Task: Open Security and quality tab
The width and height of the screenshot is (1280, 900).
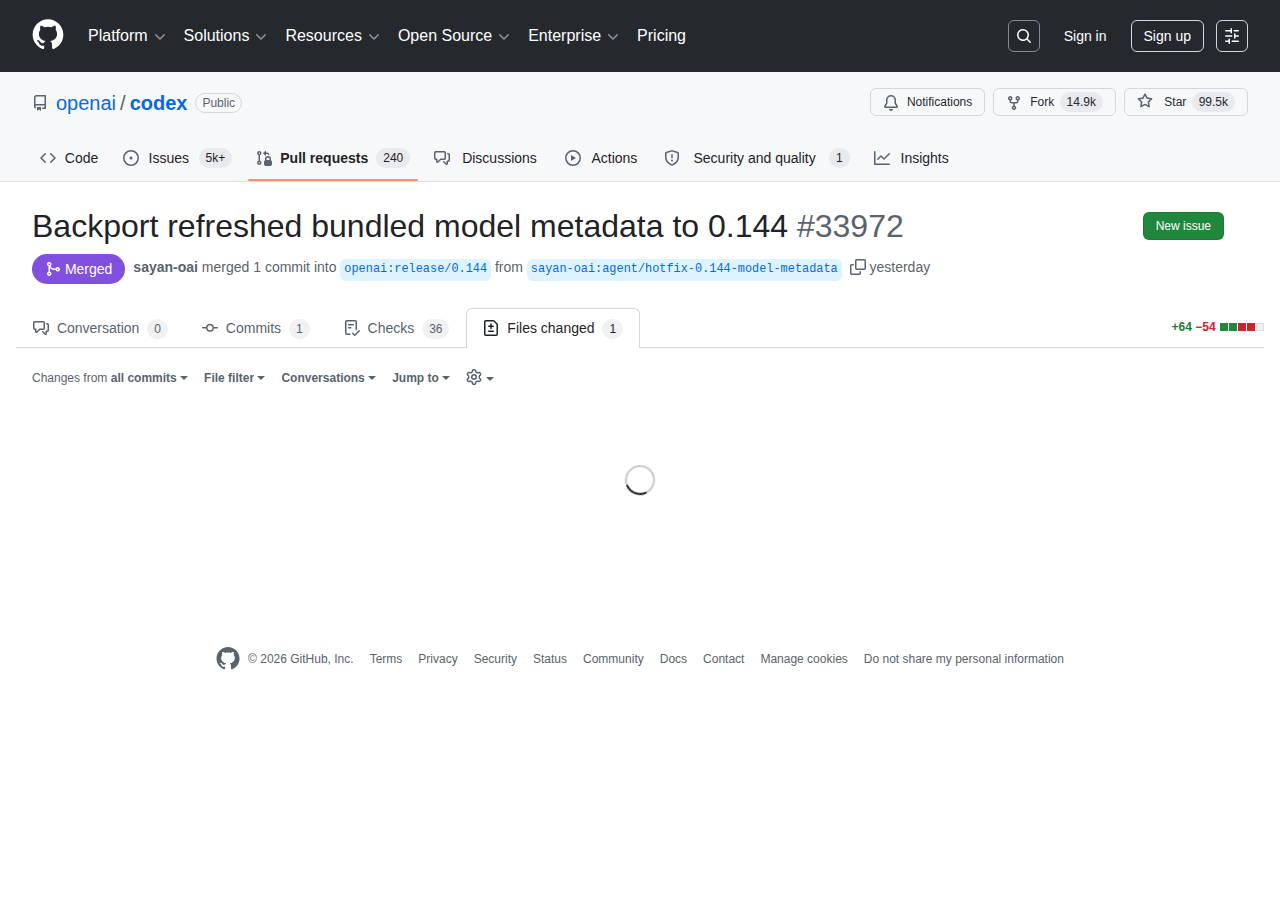Action: click(757, 158)
